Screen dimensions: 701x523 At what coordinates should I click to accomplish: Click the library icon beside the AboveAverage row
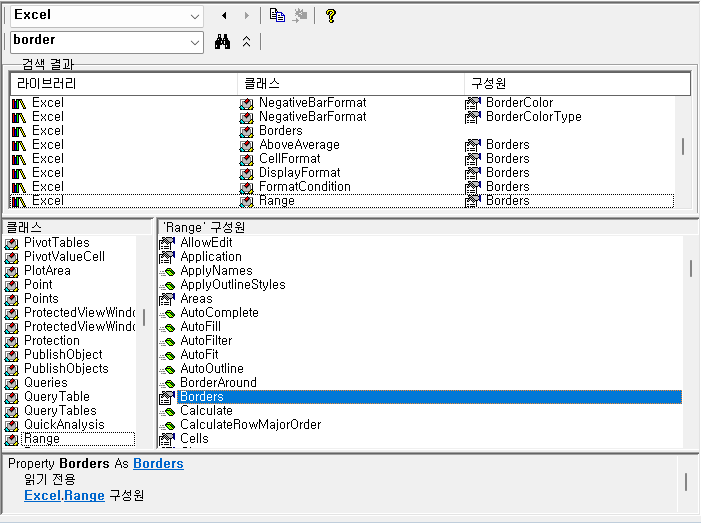point(19,145)
